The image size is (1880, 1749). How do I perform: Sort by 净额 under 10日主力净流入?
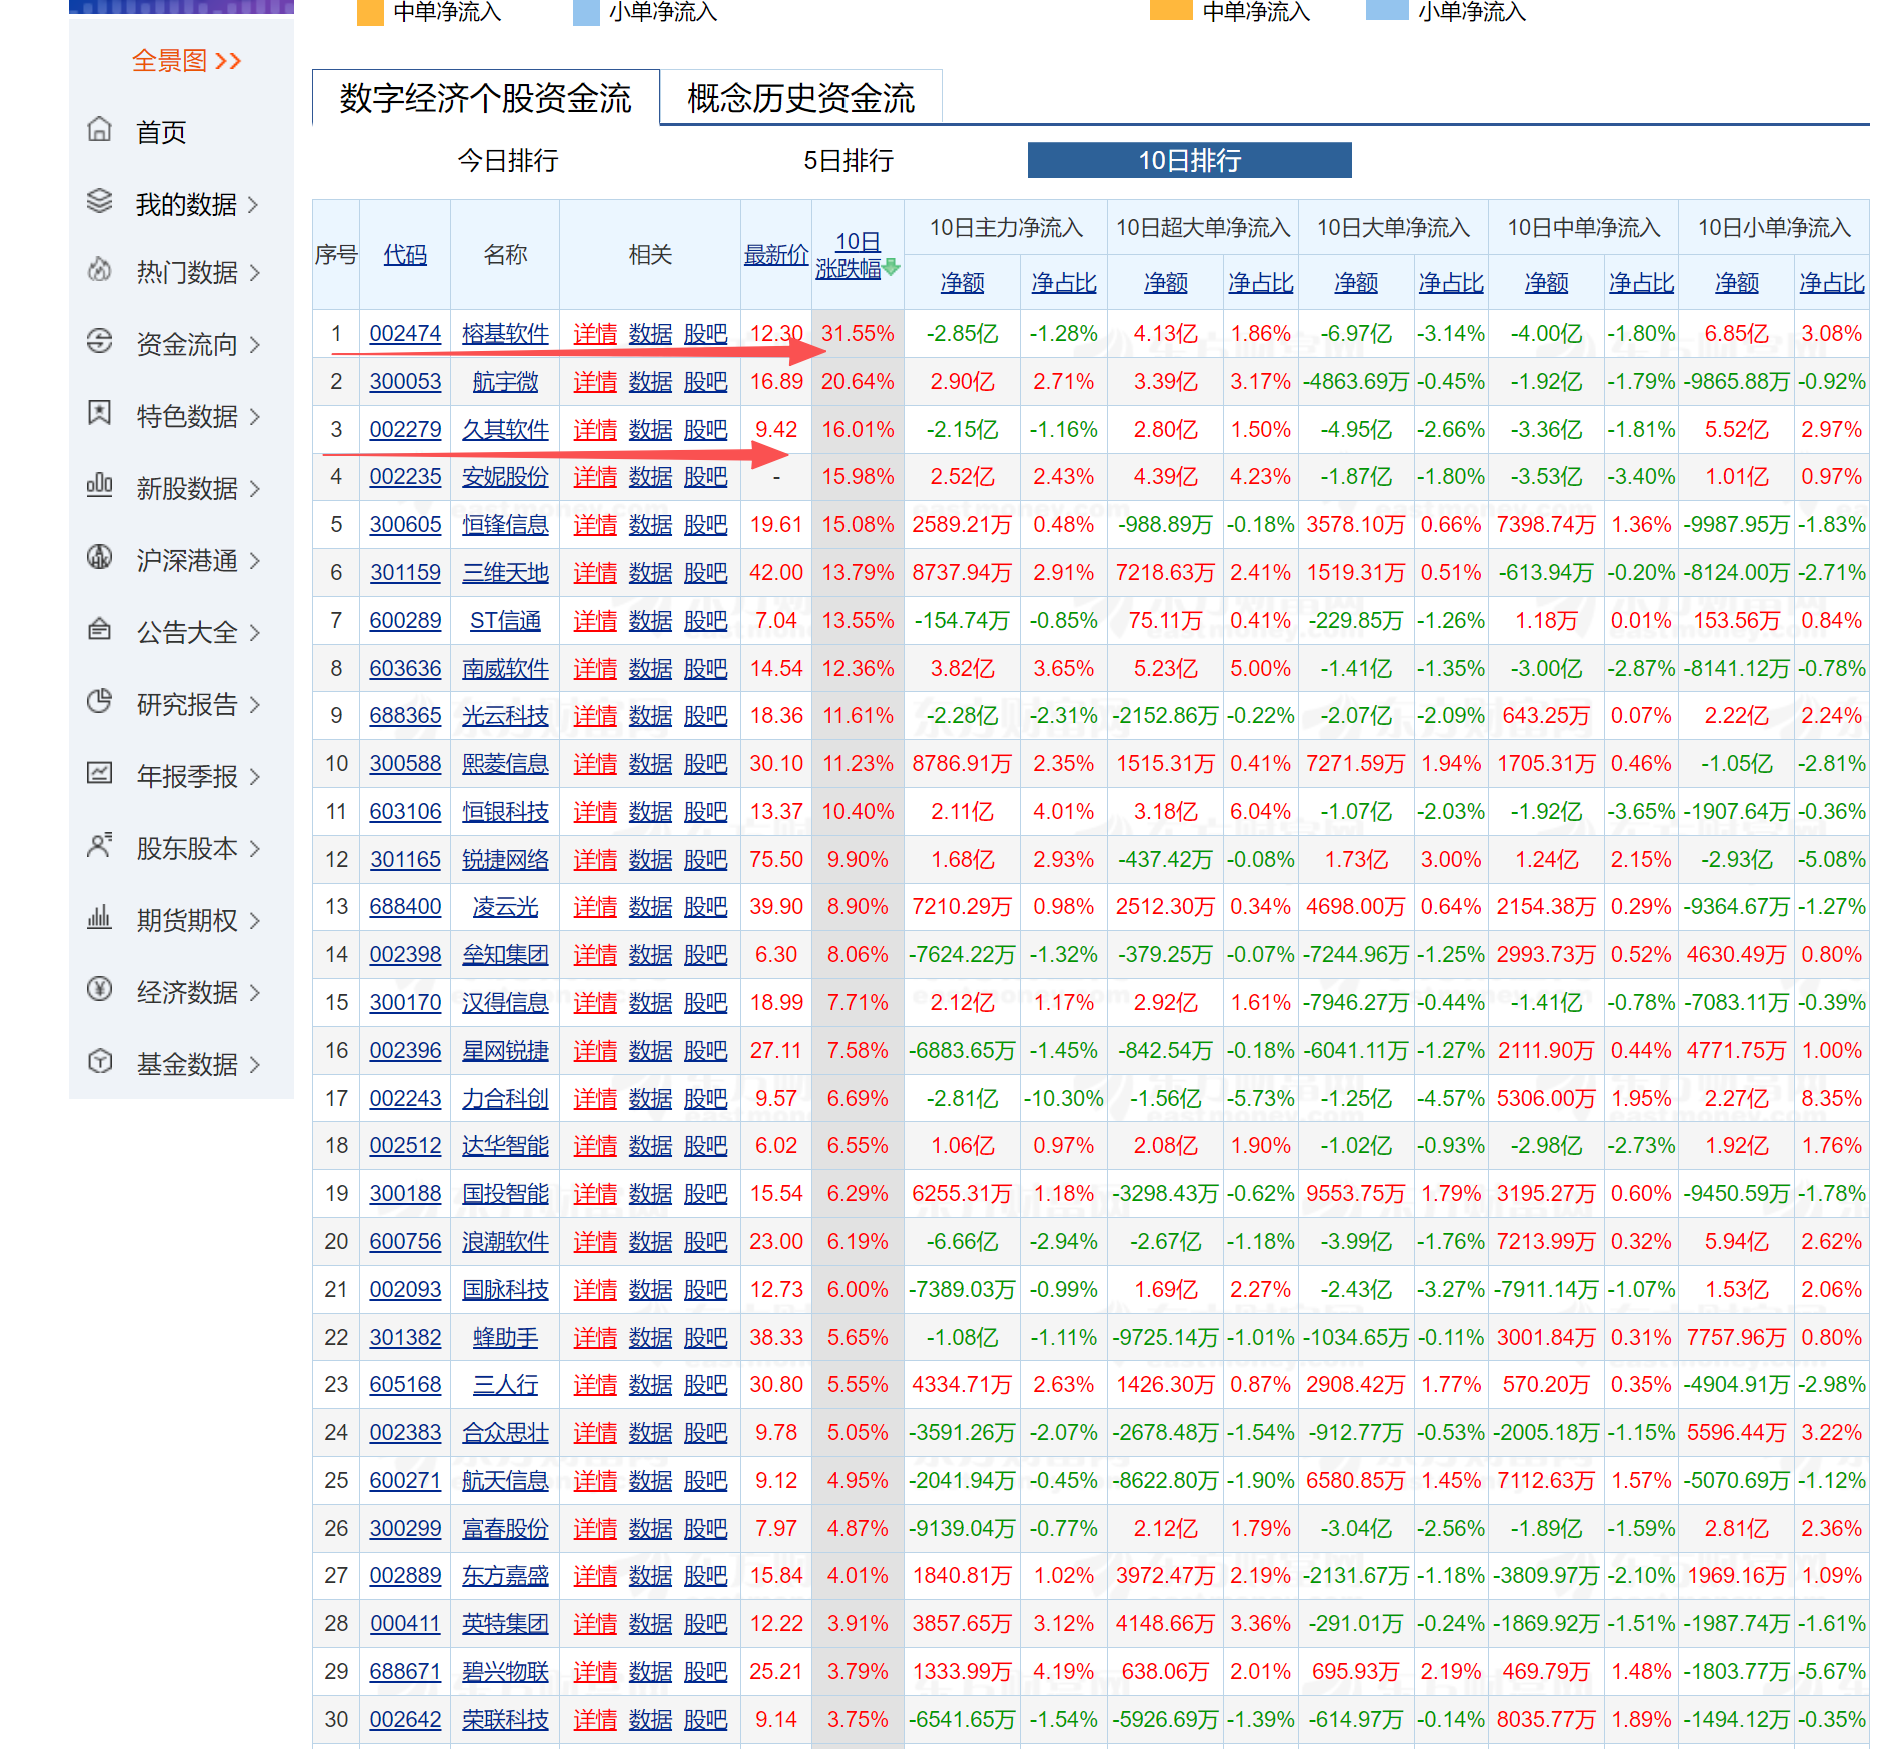point(962,283)
